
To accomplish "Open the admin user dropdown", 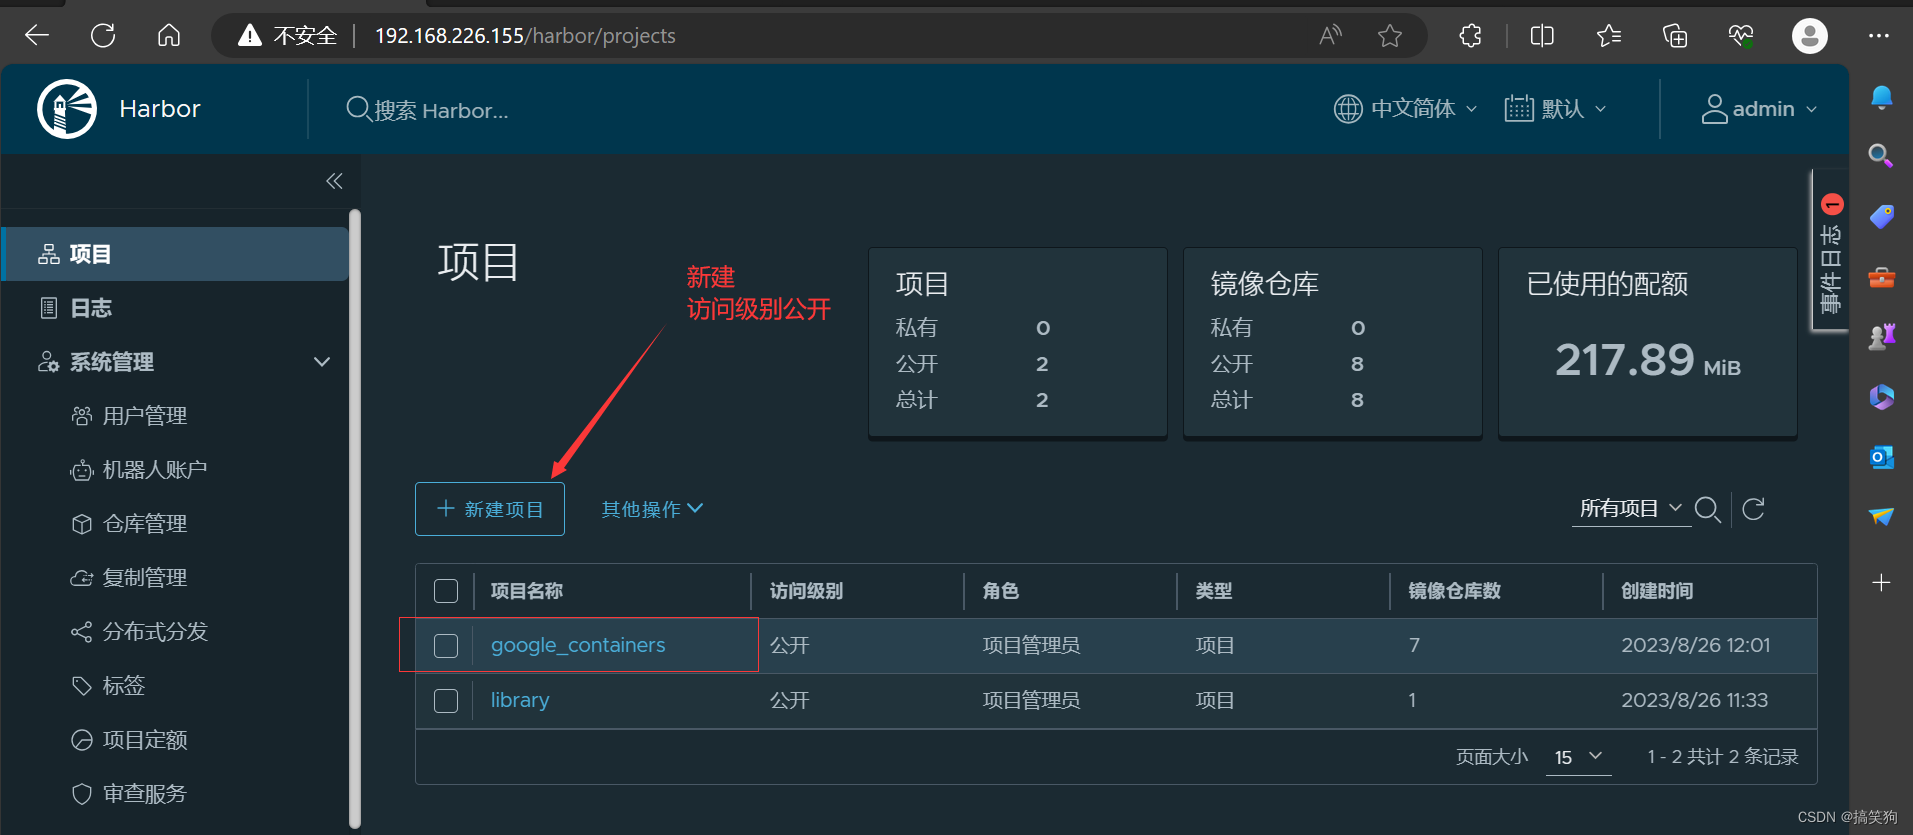I will pos(1759,108).
